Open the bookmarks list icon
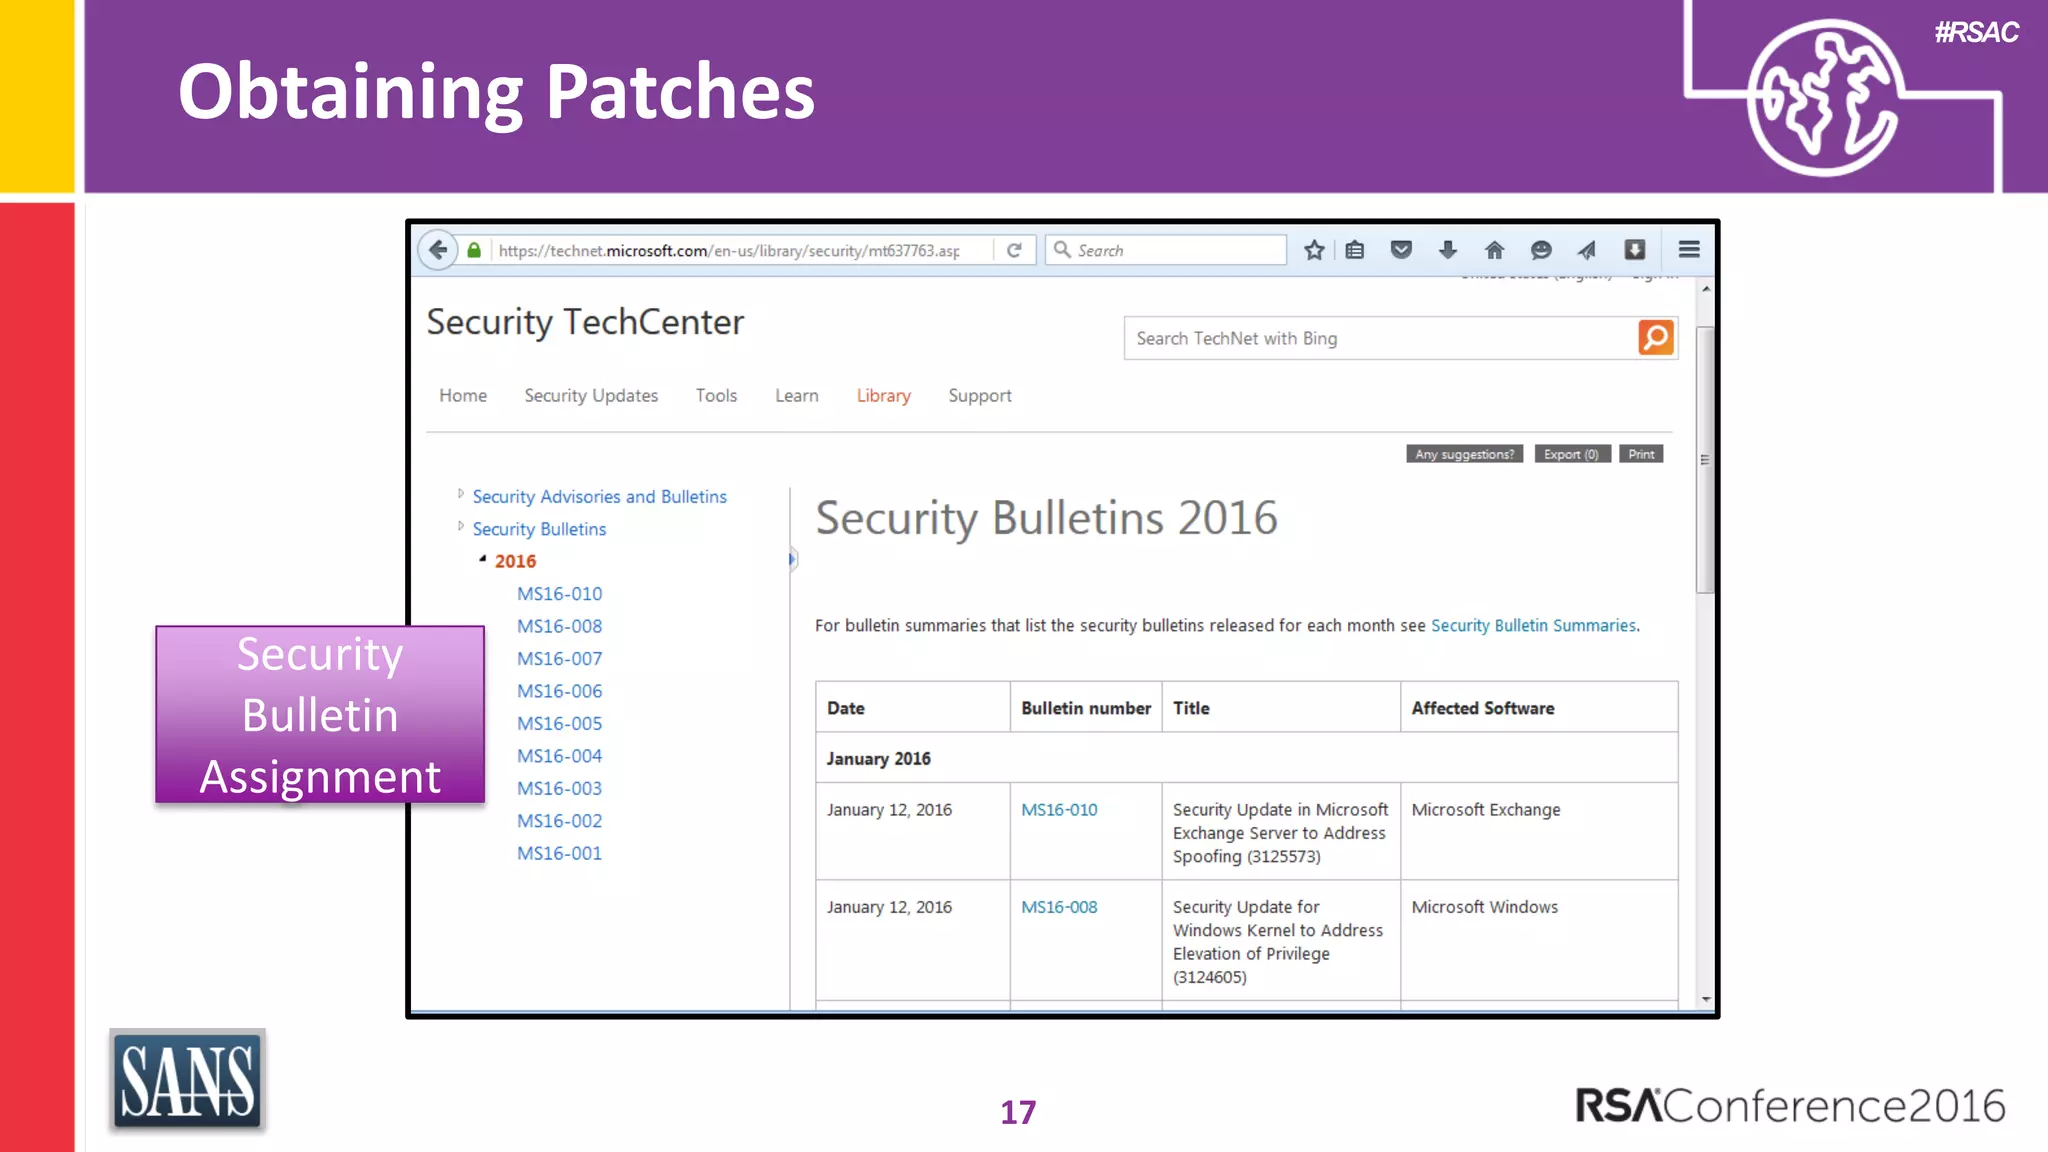The image size is (2048, 1152). (1355, 250)
